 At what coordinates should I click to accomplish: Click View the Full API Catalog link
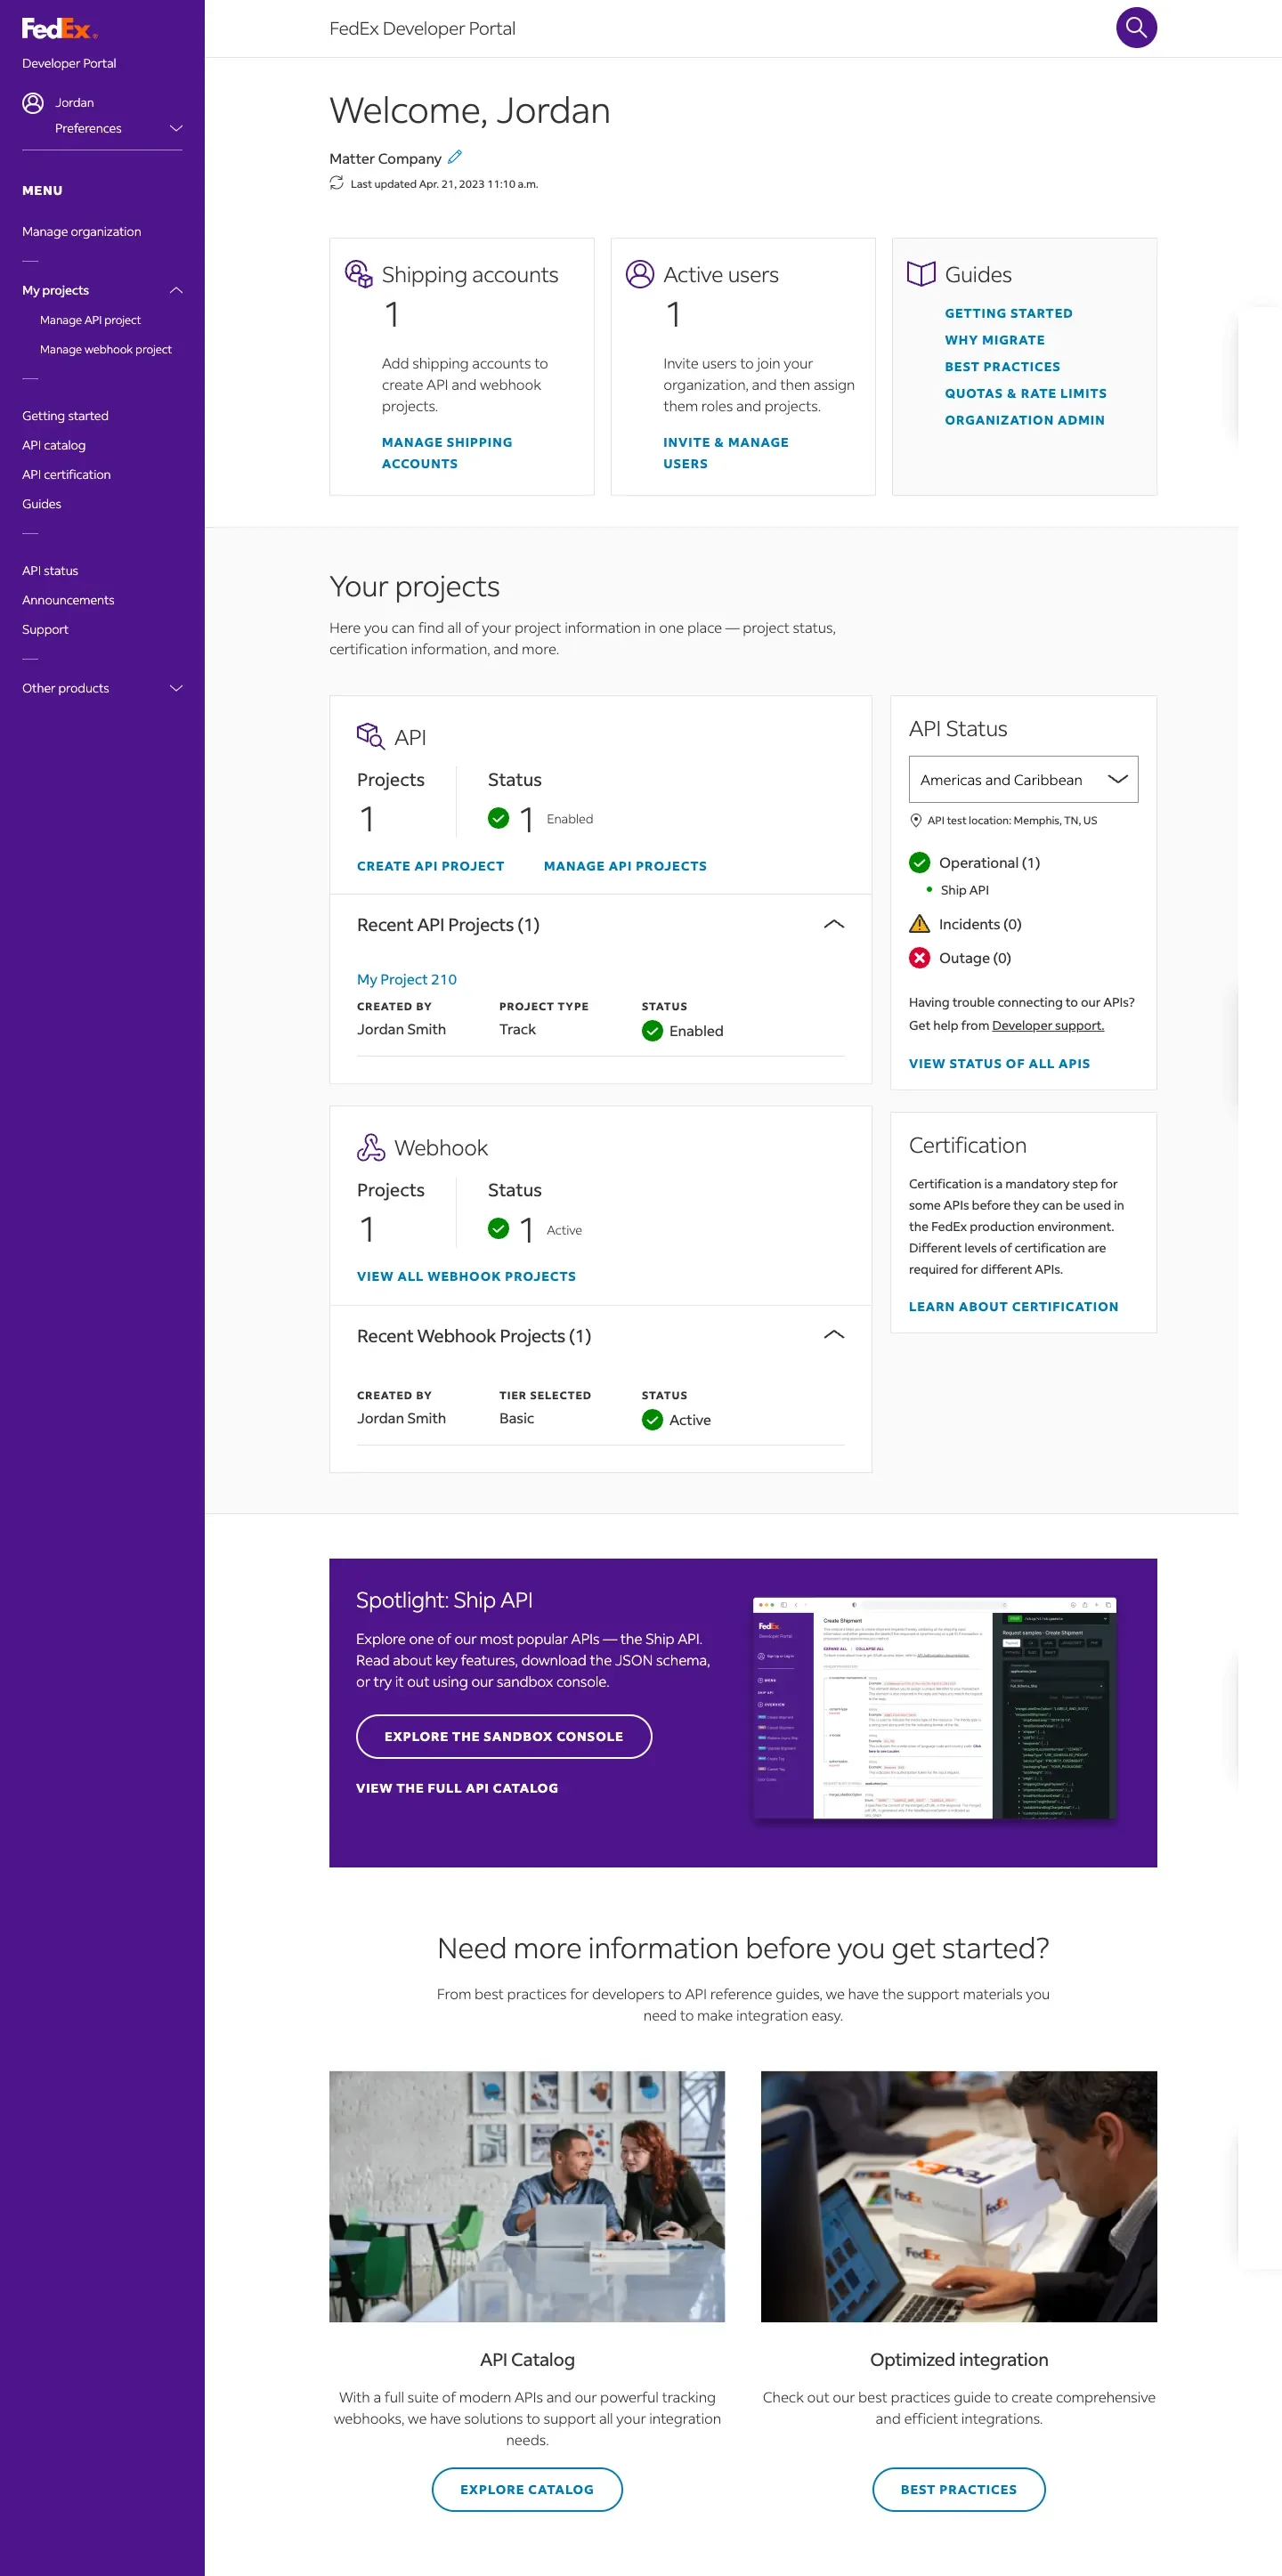click(457, 1788)
